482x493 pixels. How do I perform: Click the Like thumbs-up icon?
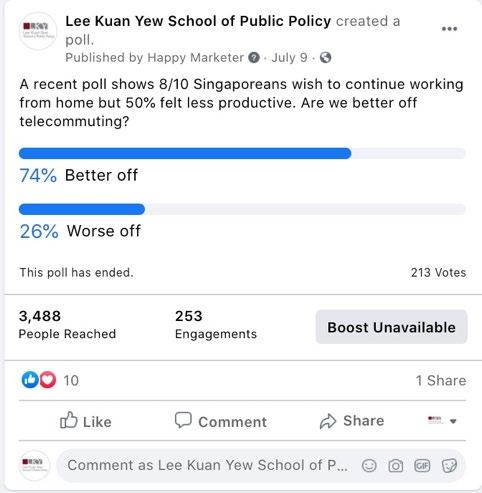(68, 420)
